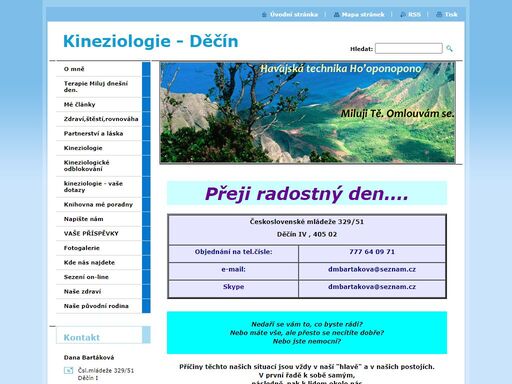Open the Napište nám menu item
This screenshot has height=384, width=512.
click(x=99, y=219)
